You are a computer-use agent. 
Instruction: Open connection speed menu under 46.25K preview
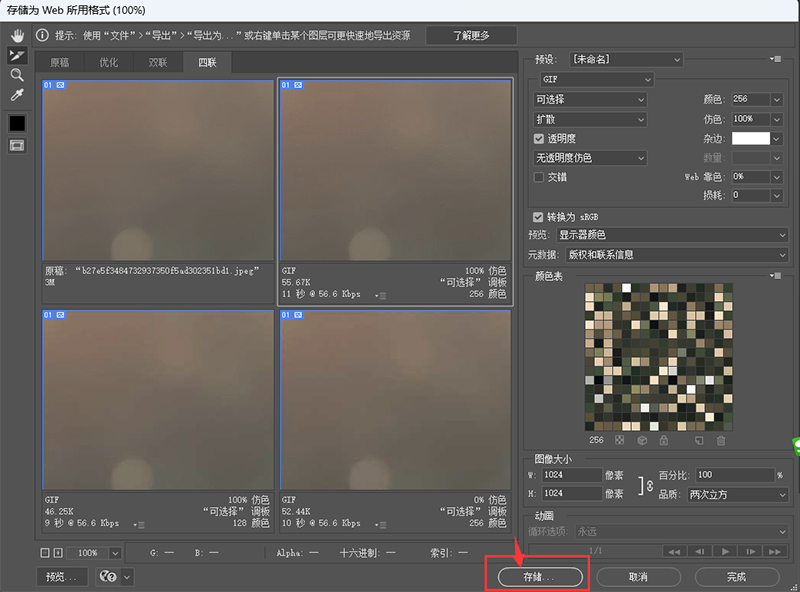(x=139, y=525)
